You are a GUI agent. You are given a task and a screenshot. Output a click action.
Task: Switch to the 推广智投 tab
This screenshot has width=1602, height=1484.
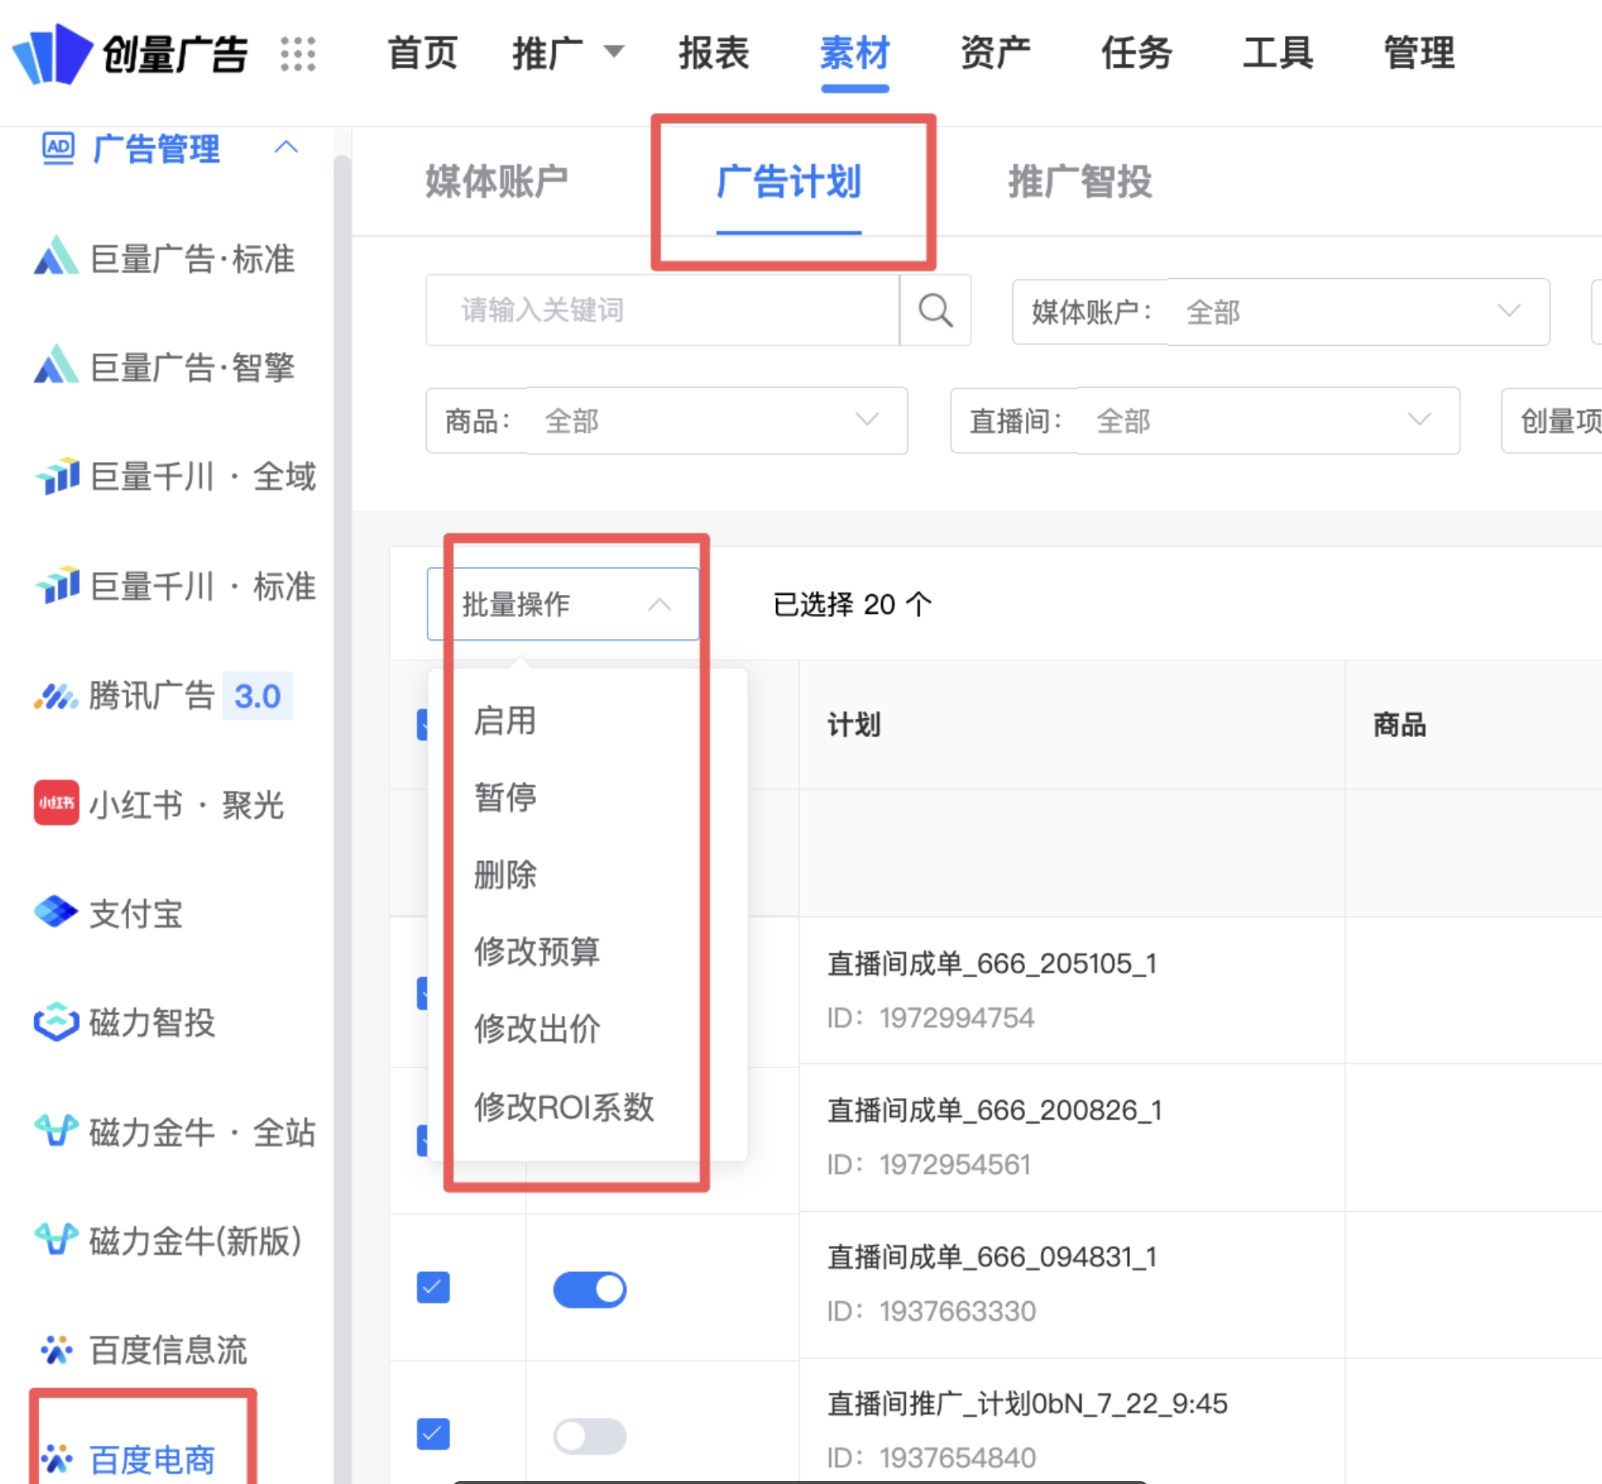1080,182
